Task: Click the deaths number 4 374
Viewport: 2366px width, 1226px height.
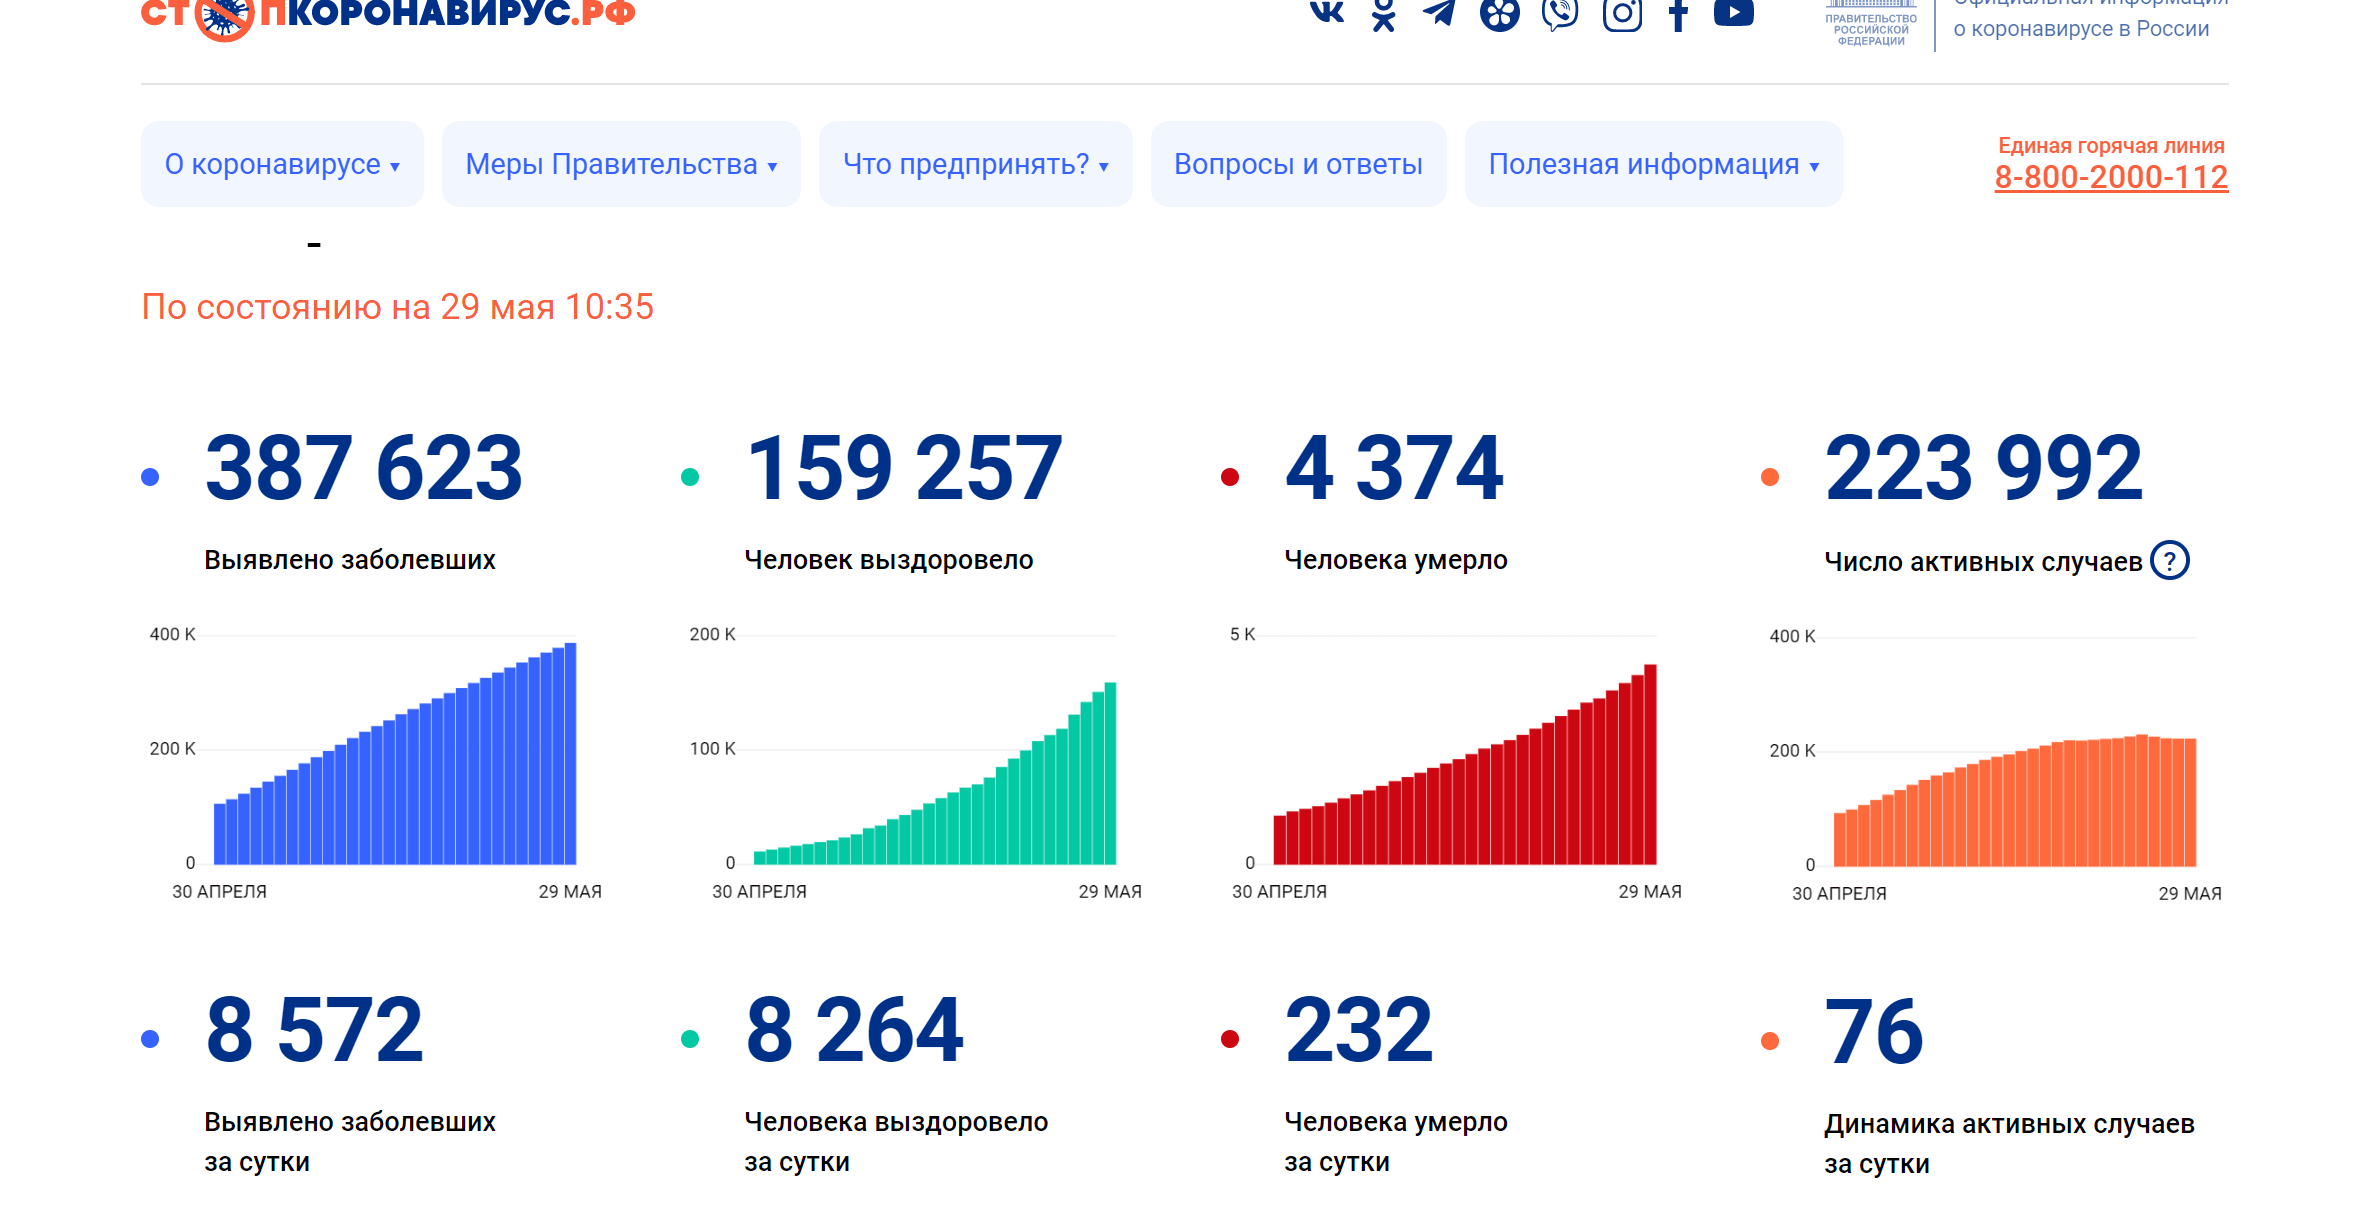Action: point(1394,468)
